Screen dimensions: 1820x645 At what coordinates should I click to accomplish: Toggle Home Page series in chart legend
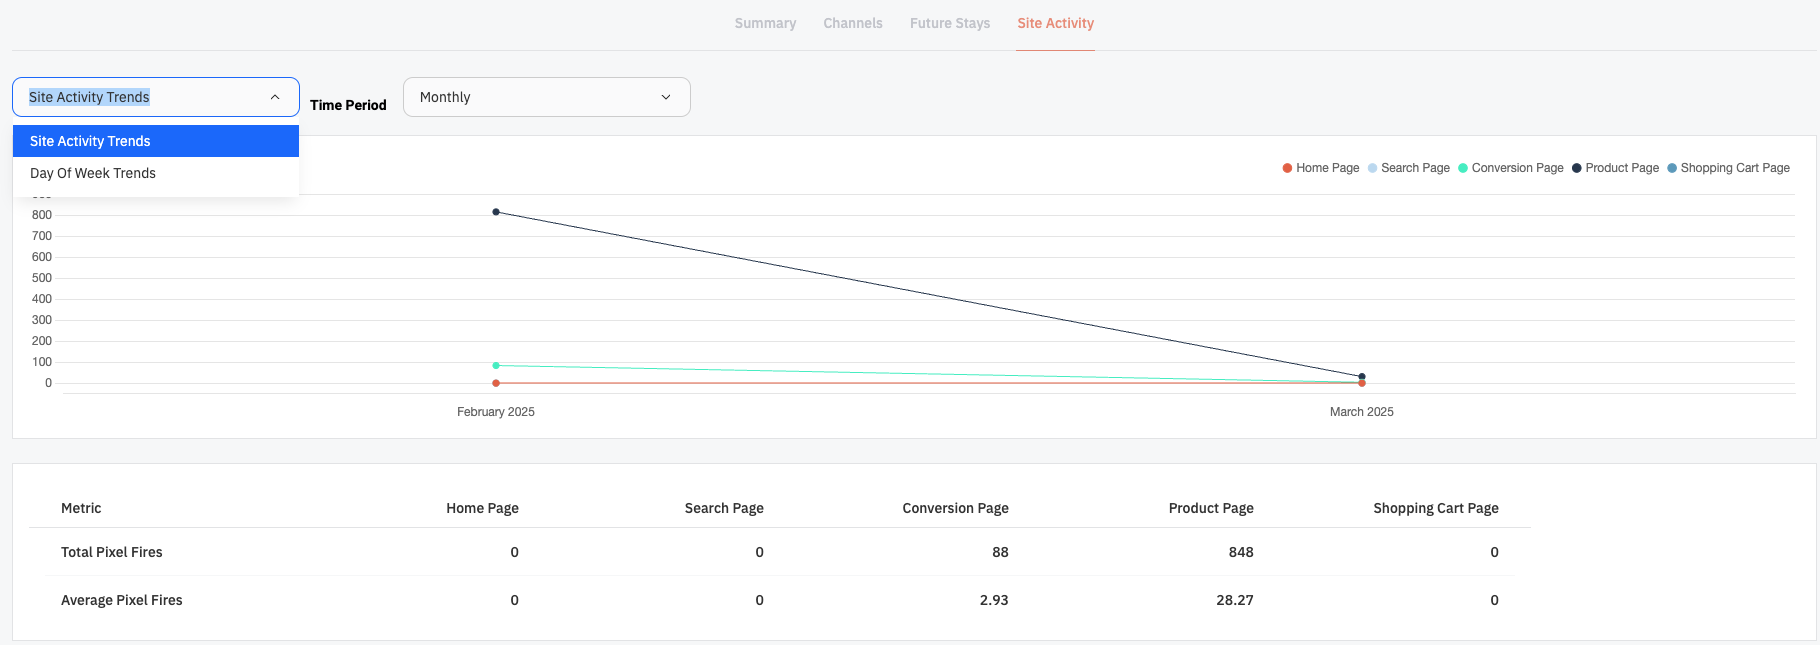pos(1321,168)
